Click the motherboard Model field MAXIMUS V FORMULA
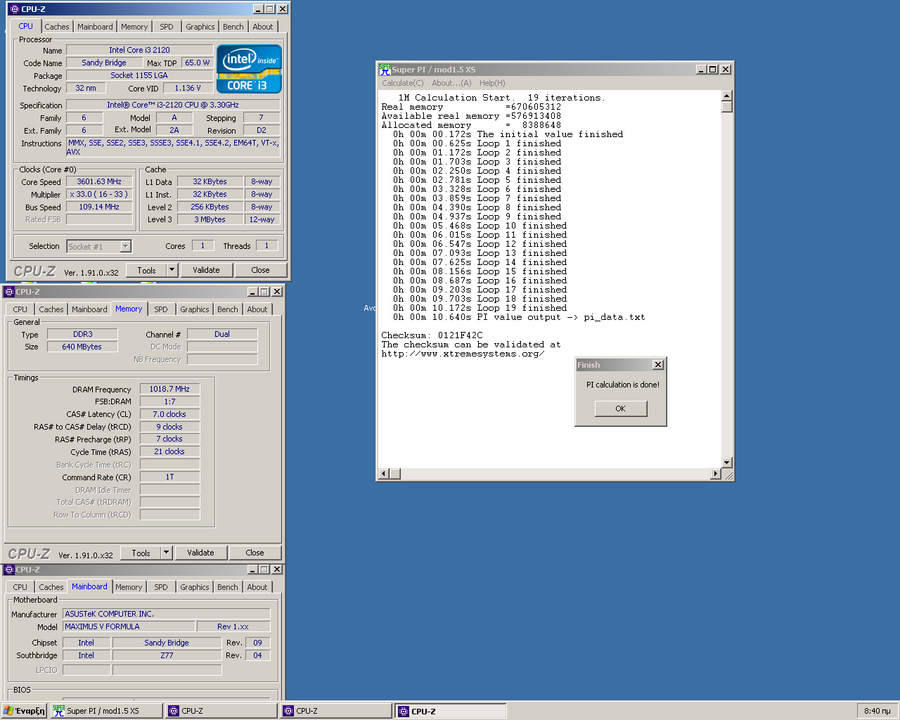Viewport: 900px width, 720px height. 128,626
